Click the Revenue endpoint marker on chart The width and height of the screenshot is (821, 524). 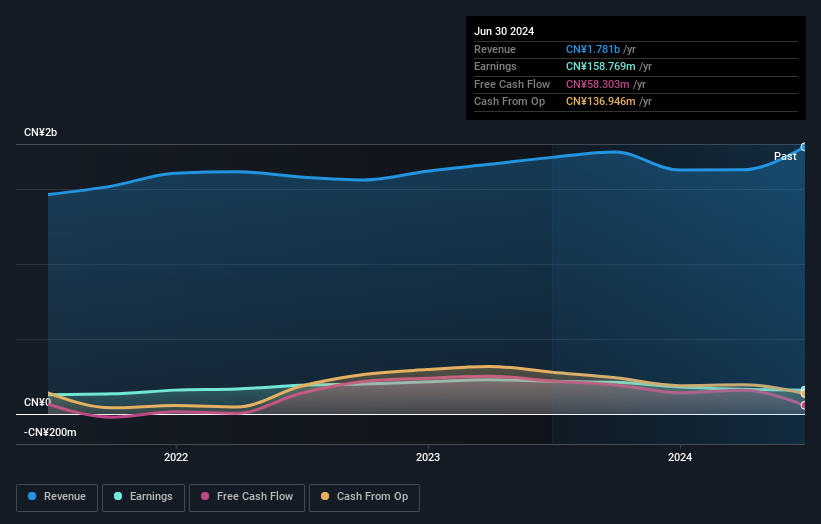click(804, 147)
